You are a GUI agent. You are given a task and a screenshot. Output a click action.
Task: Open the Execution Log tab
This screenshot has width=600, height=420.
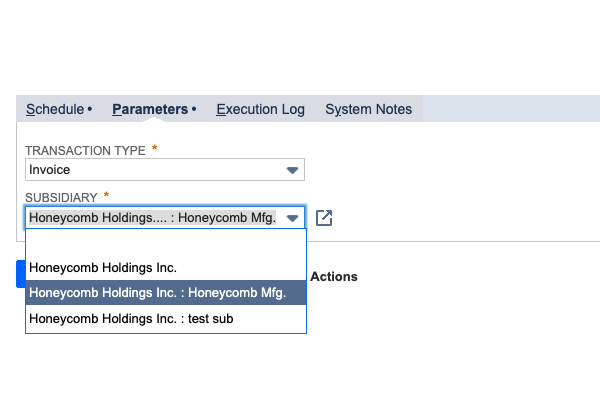(260, 109)
